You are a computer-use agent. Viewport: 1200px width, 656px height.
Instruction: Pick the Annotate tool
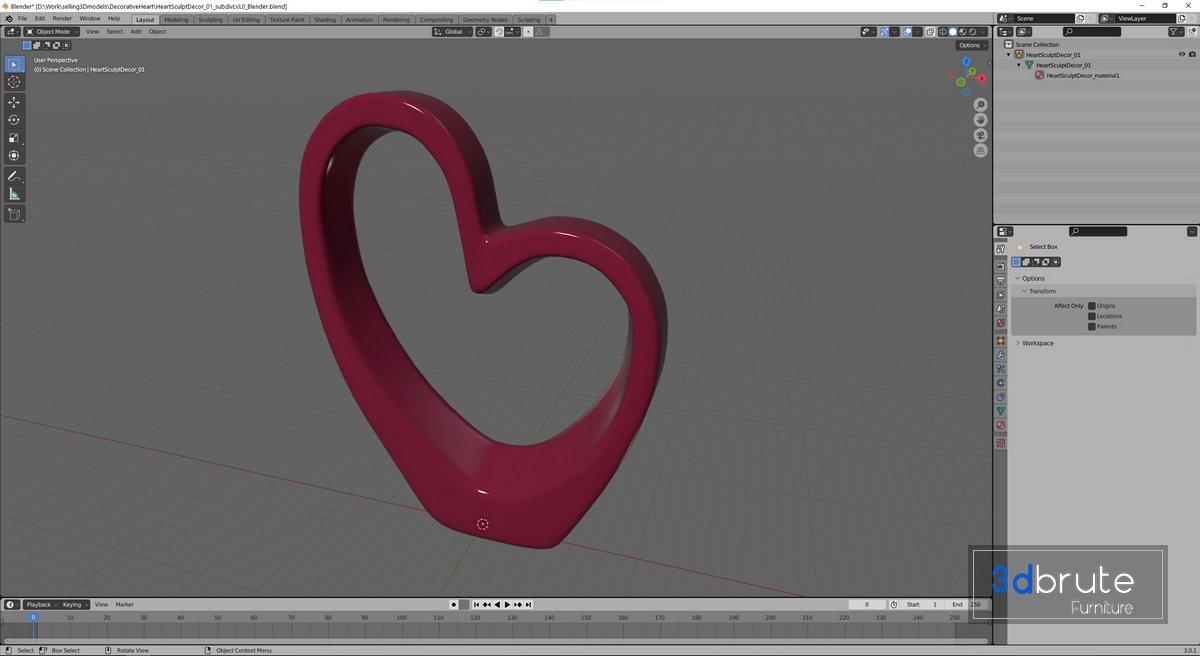(x=14, y=176)
